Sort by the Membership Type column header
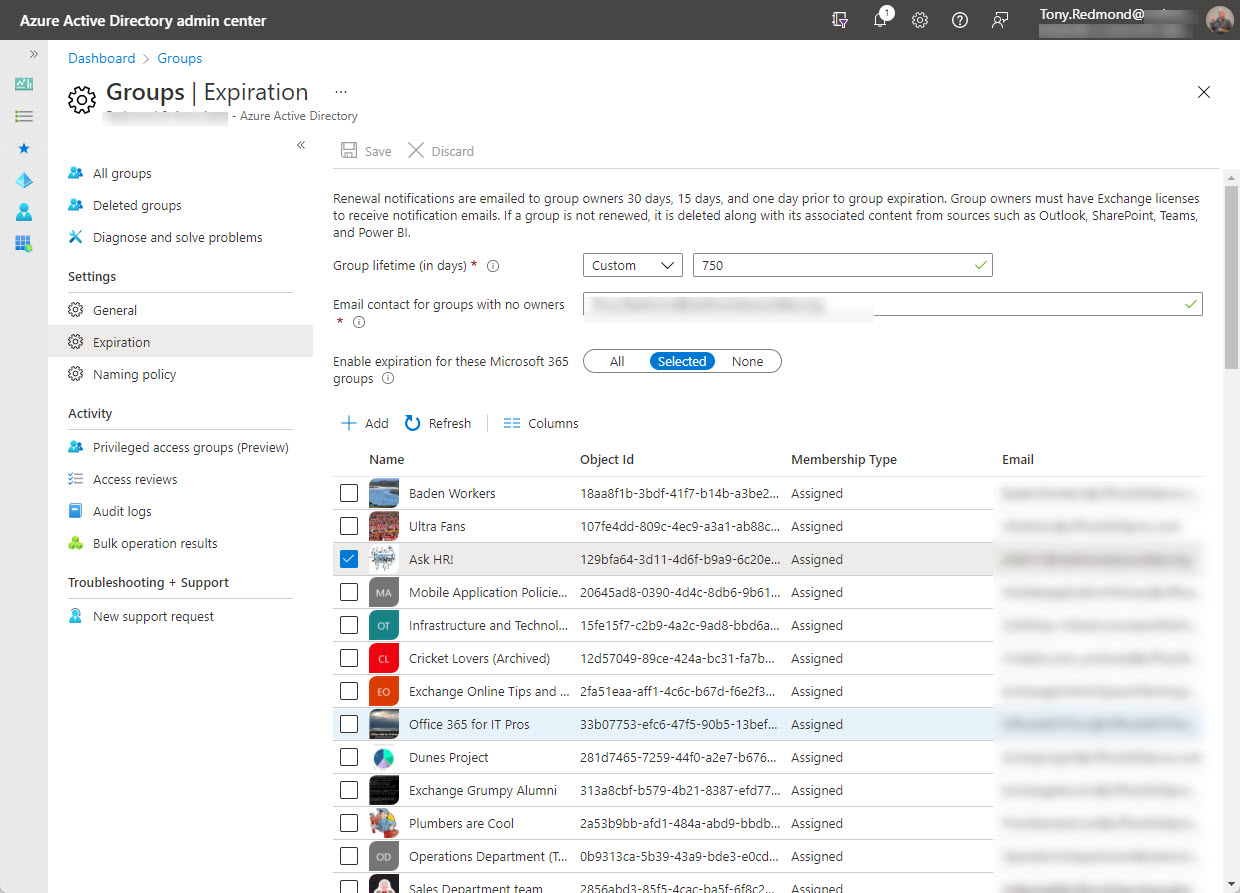The height and width of the screenshot is (893, 1240). [844, 459]
